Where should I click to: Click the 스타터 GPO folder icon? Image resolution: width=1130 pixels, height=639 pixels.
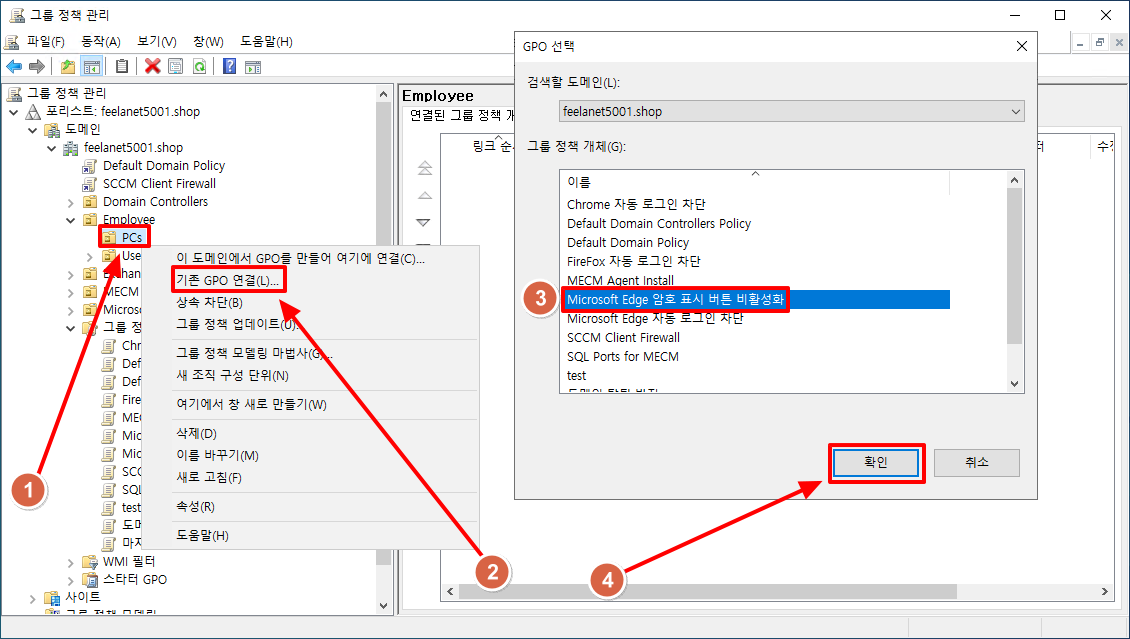point(89,580)
